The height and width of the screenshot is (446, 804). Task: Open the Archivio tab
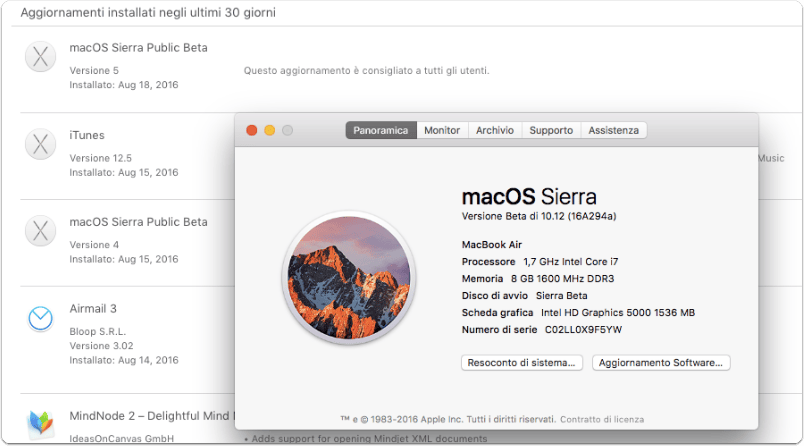click(x=495, y=130)
